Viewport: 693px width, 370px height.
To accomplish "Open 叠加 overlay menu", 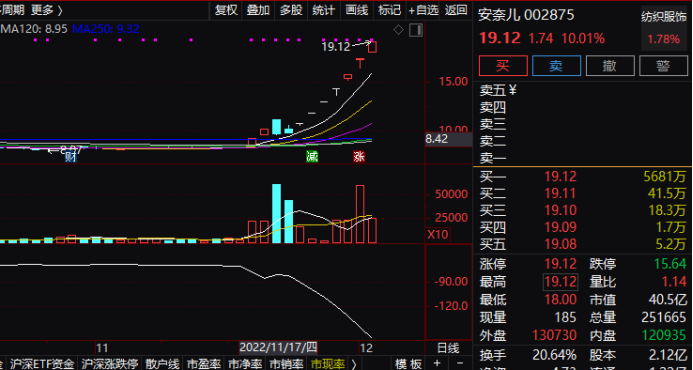I will [x=258, y=10].
